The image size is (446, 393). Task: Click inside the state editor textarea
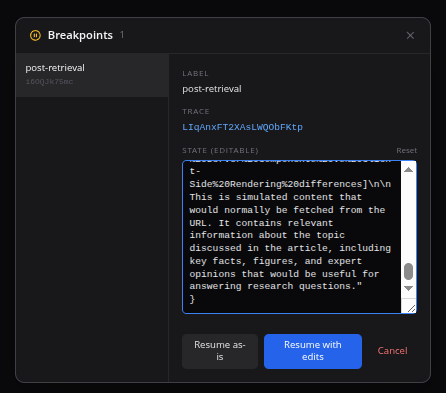292,237
